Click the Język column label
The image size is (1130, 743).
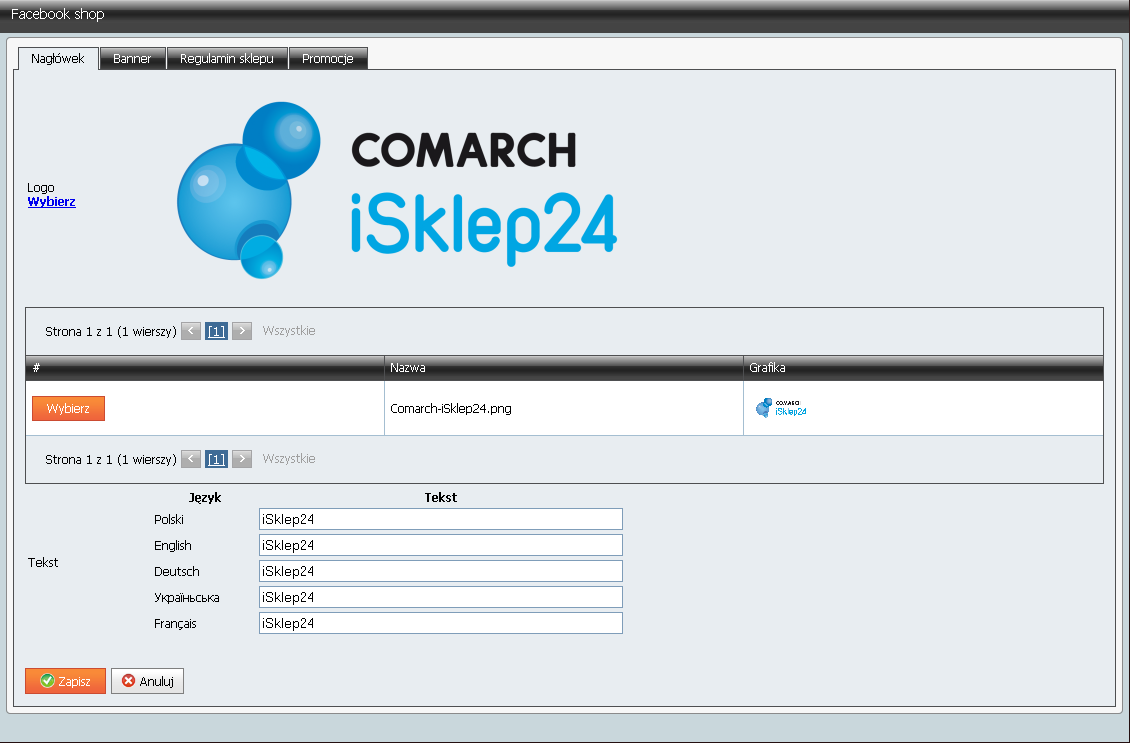point(205,497)
